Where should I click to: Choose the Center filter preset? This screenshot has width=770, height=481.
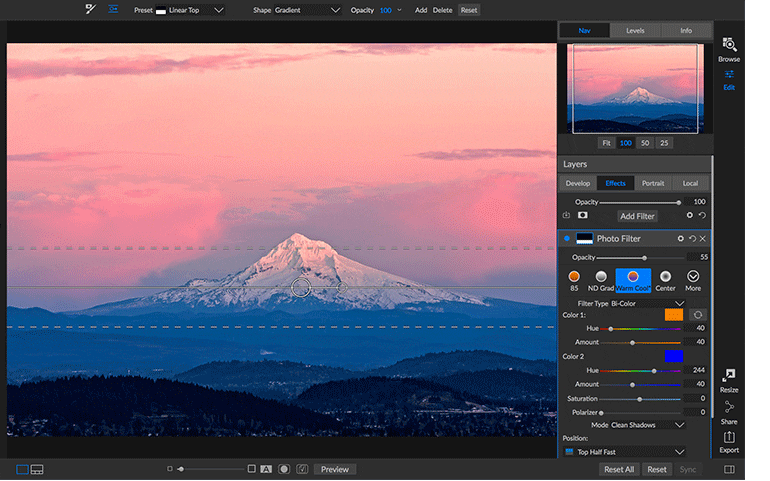point(665,281)
